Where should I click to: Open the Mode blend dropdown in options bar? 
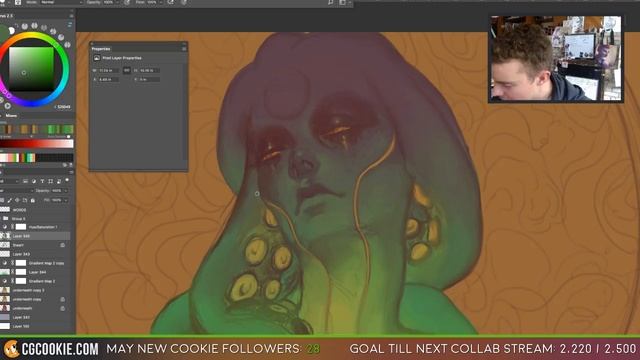[61, 2]
